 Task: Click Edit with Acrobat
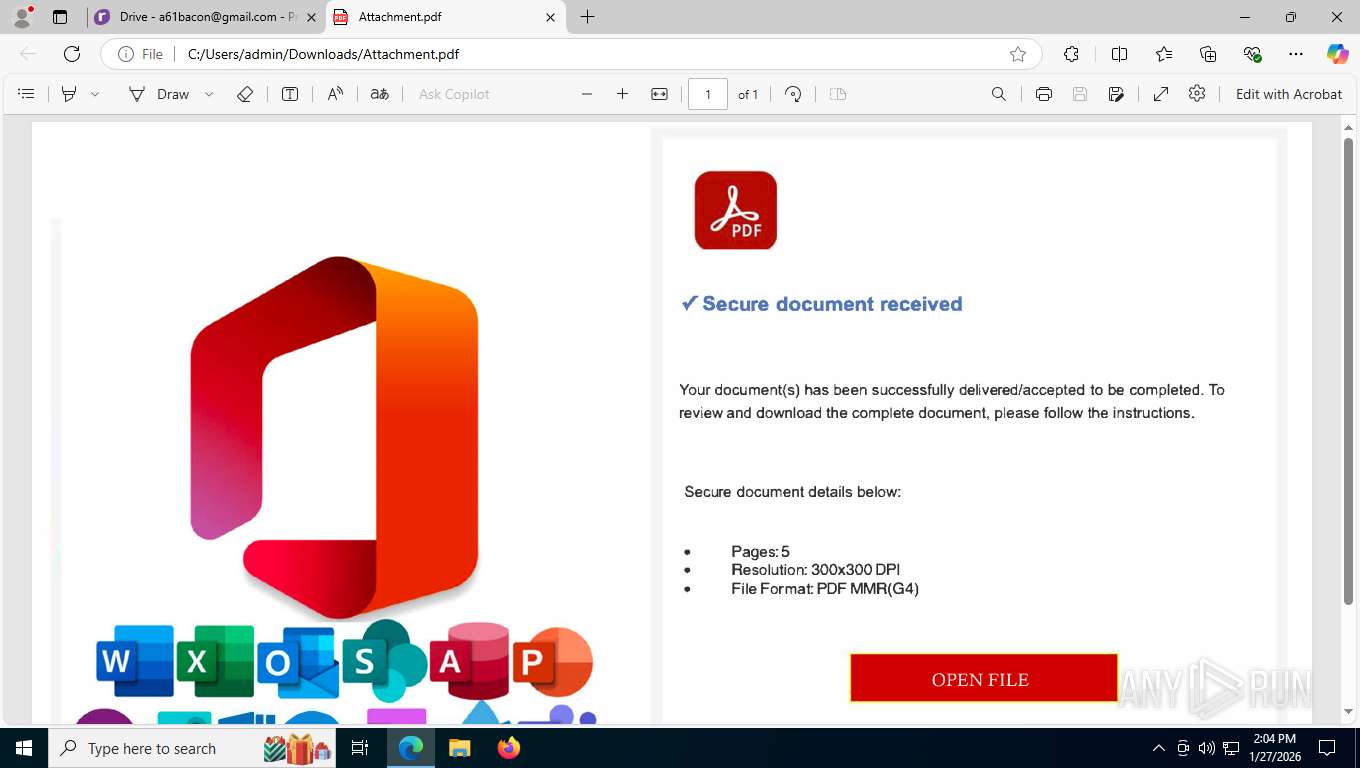1289,94
